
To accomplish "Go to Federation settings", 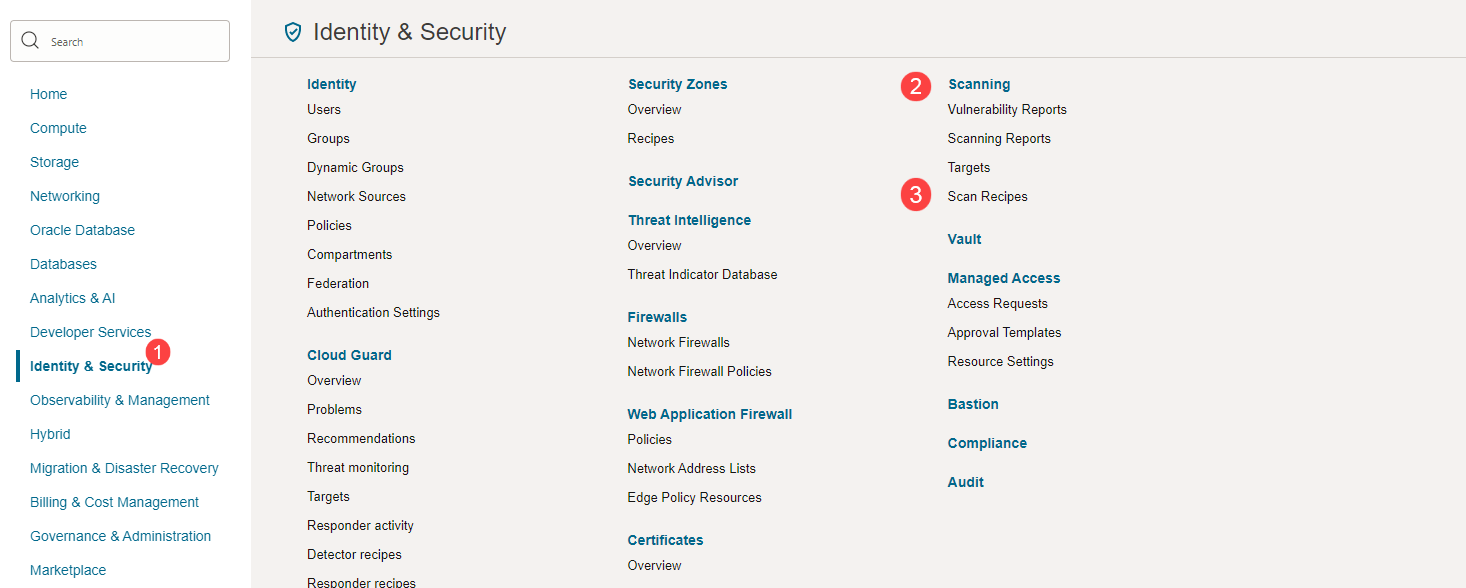I will click(x=338, y=283).
